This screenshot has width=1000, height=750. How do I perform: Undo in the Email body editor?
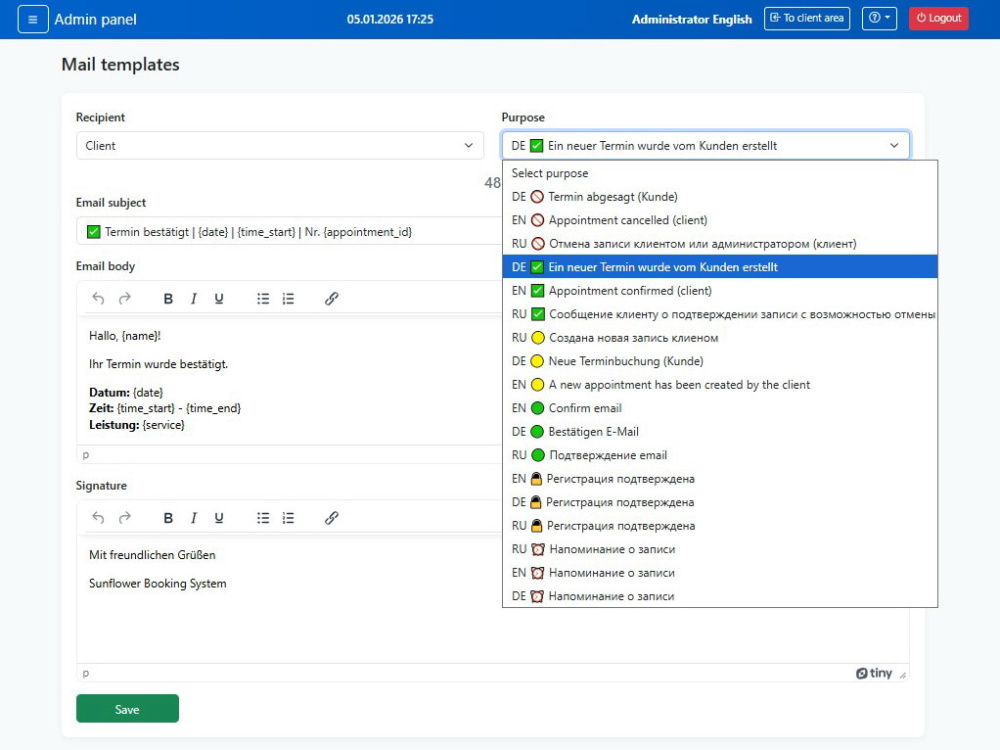[x=98, y=298]
